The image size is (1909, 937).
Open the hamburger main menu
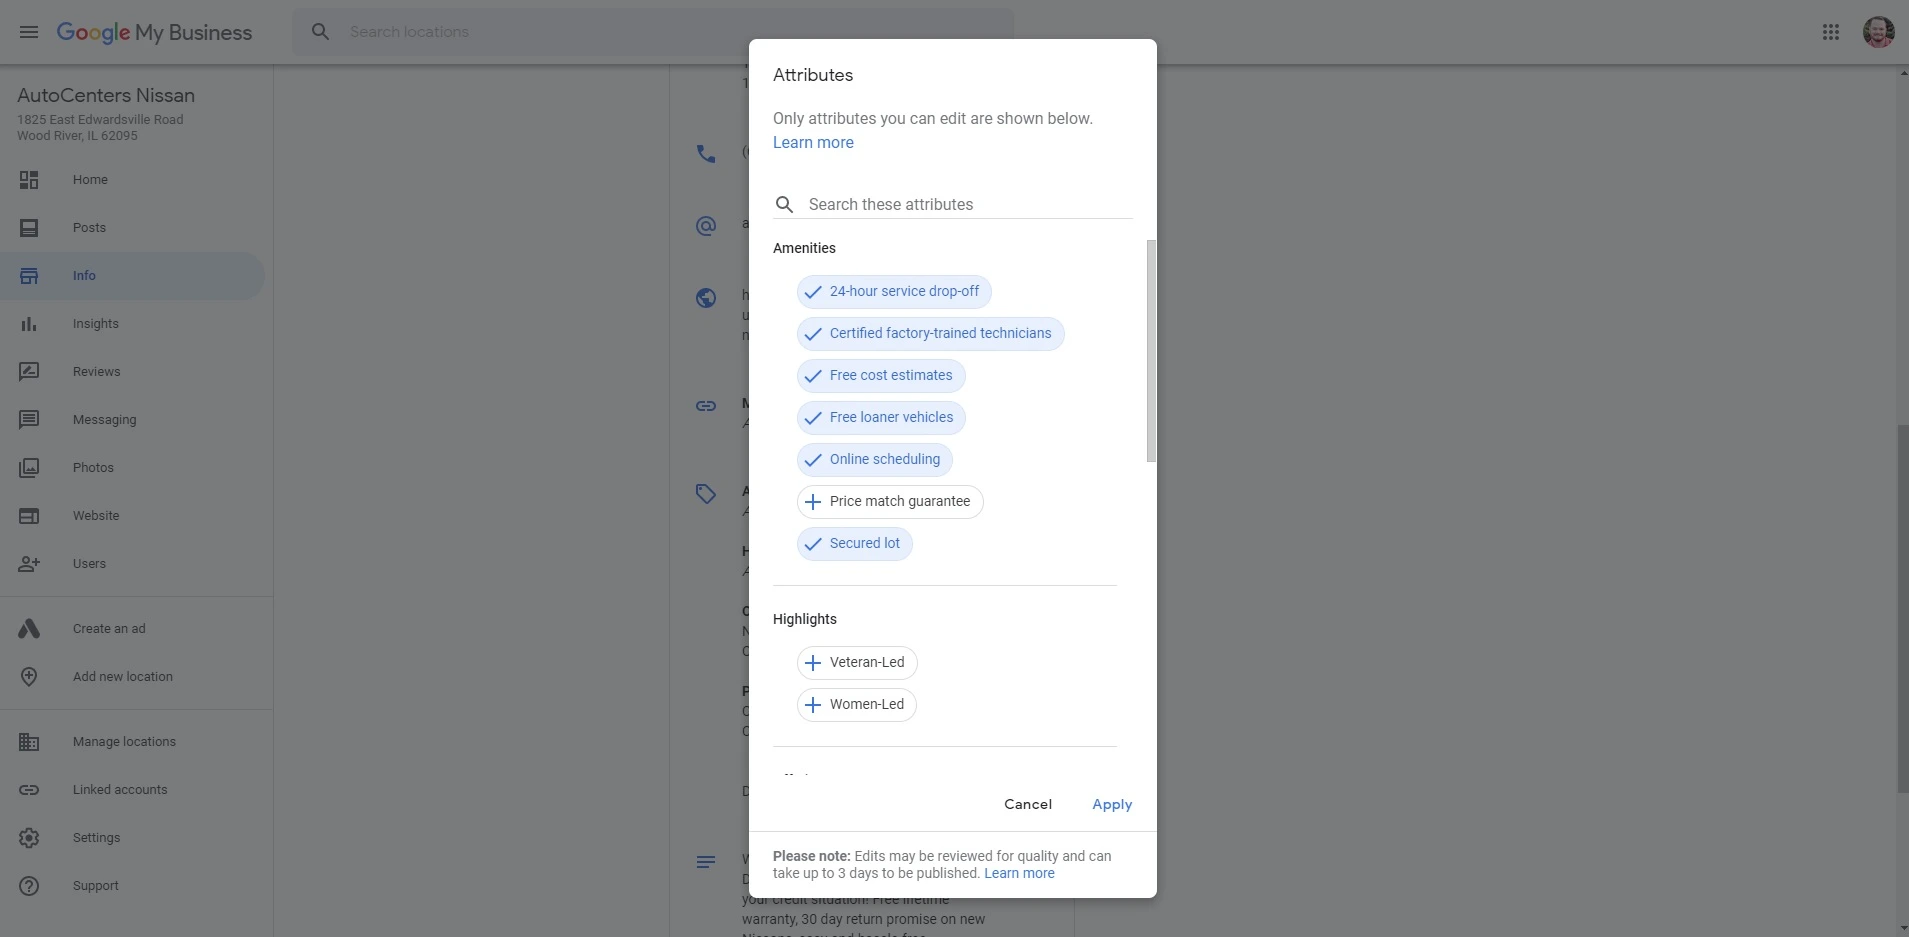click(x=29, y=32)
